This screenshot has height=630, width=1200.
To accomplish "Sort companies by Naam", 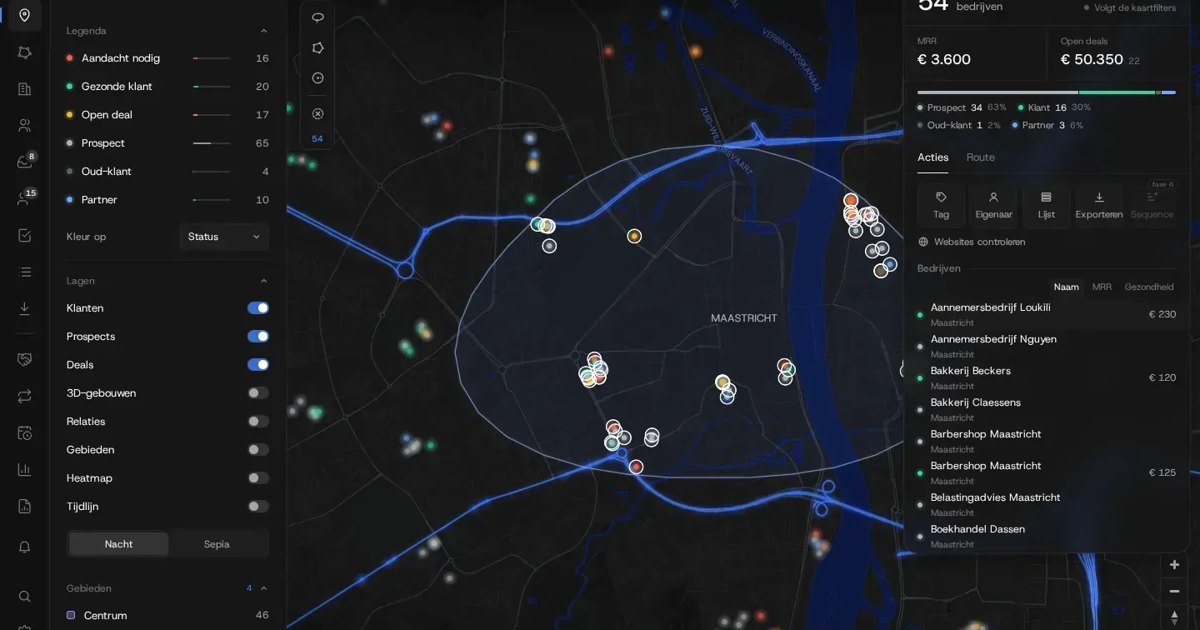I will coord(1067,287).
